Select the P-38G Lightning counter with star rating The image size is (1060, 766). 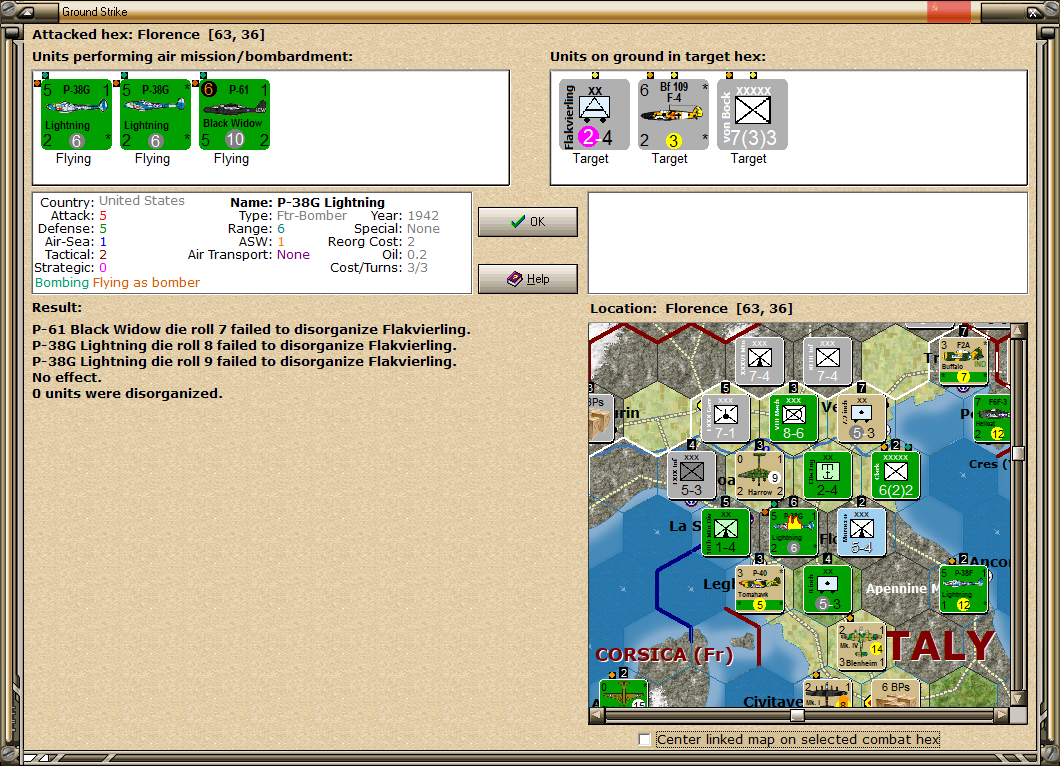click(155, 115)
